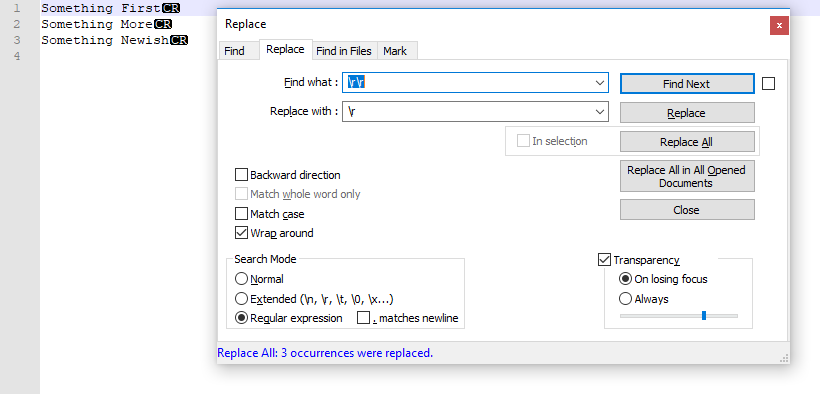Click line number 2 in the margin

point(17,24)
